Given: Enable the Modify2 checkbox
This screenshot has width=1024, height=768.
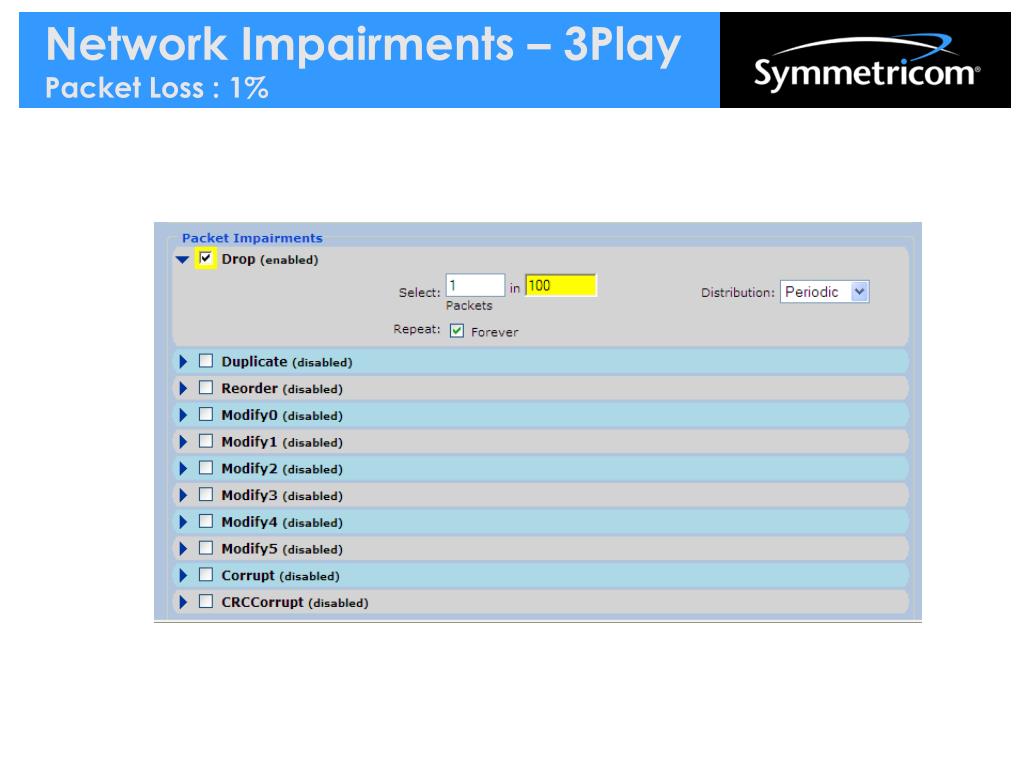Looking at the screenshot, I should click(206, 468).
